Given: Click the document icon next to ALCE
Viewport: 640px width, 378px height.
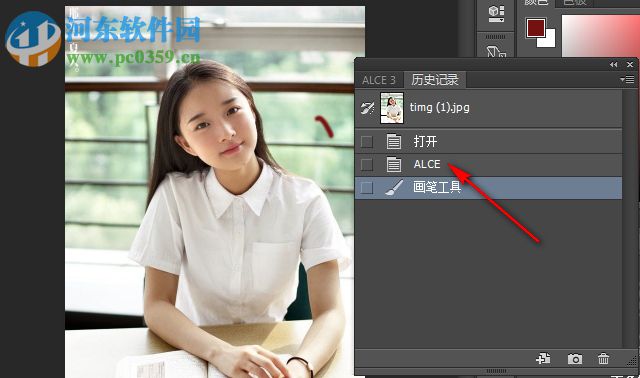Looking at the screenshot, I should click(x=393, y=165).
